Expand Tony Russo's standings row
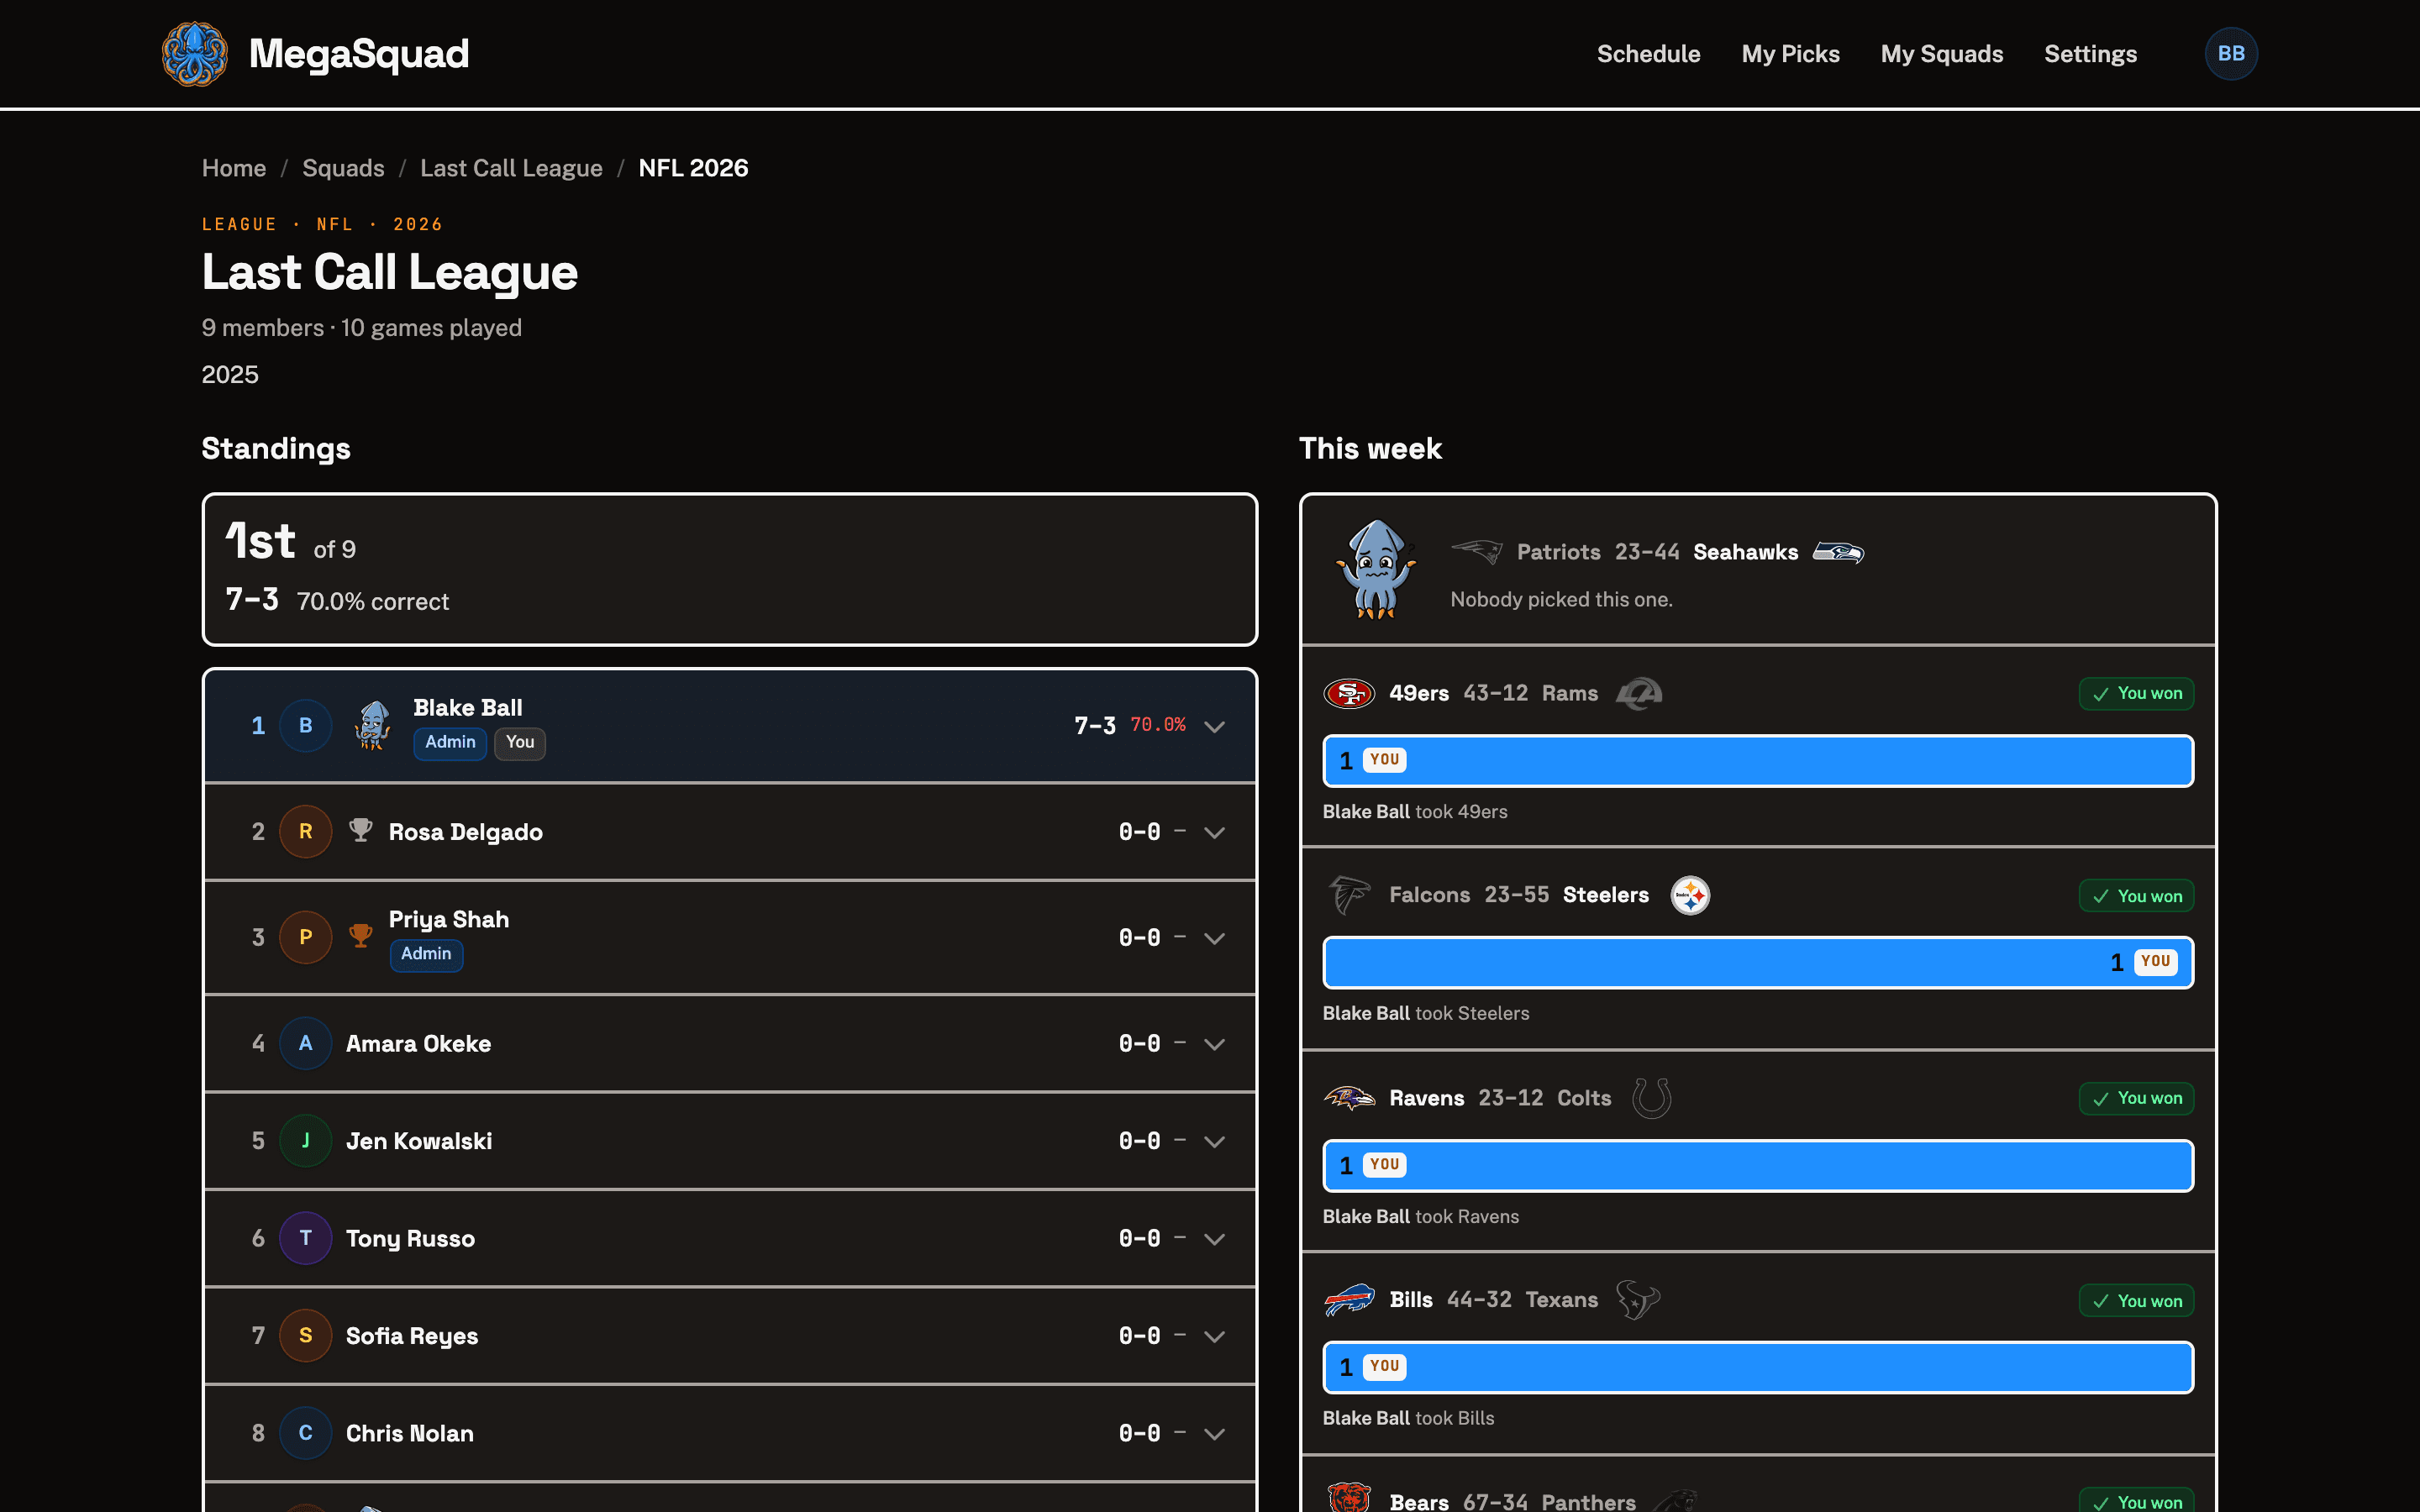Image resolution: width=2420 pixels, height=1512 pixels. click(x=1214, y=1239)
